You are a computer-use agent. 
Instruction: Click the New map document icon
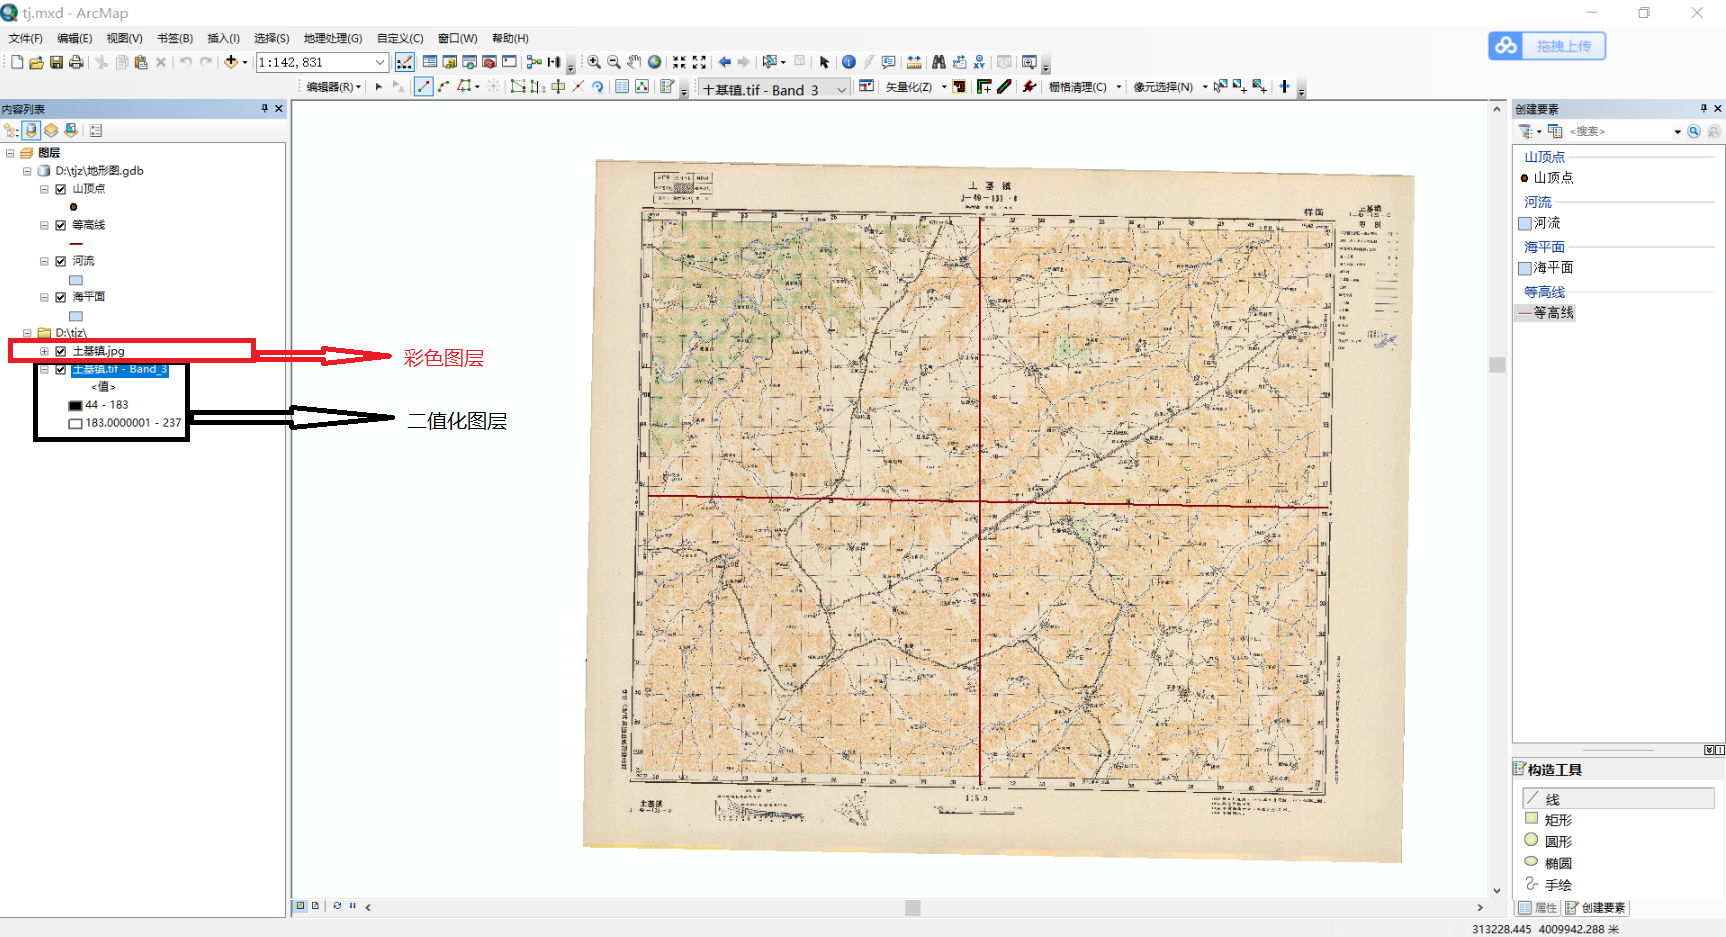17,62
